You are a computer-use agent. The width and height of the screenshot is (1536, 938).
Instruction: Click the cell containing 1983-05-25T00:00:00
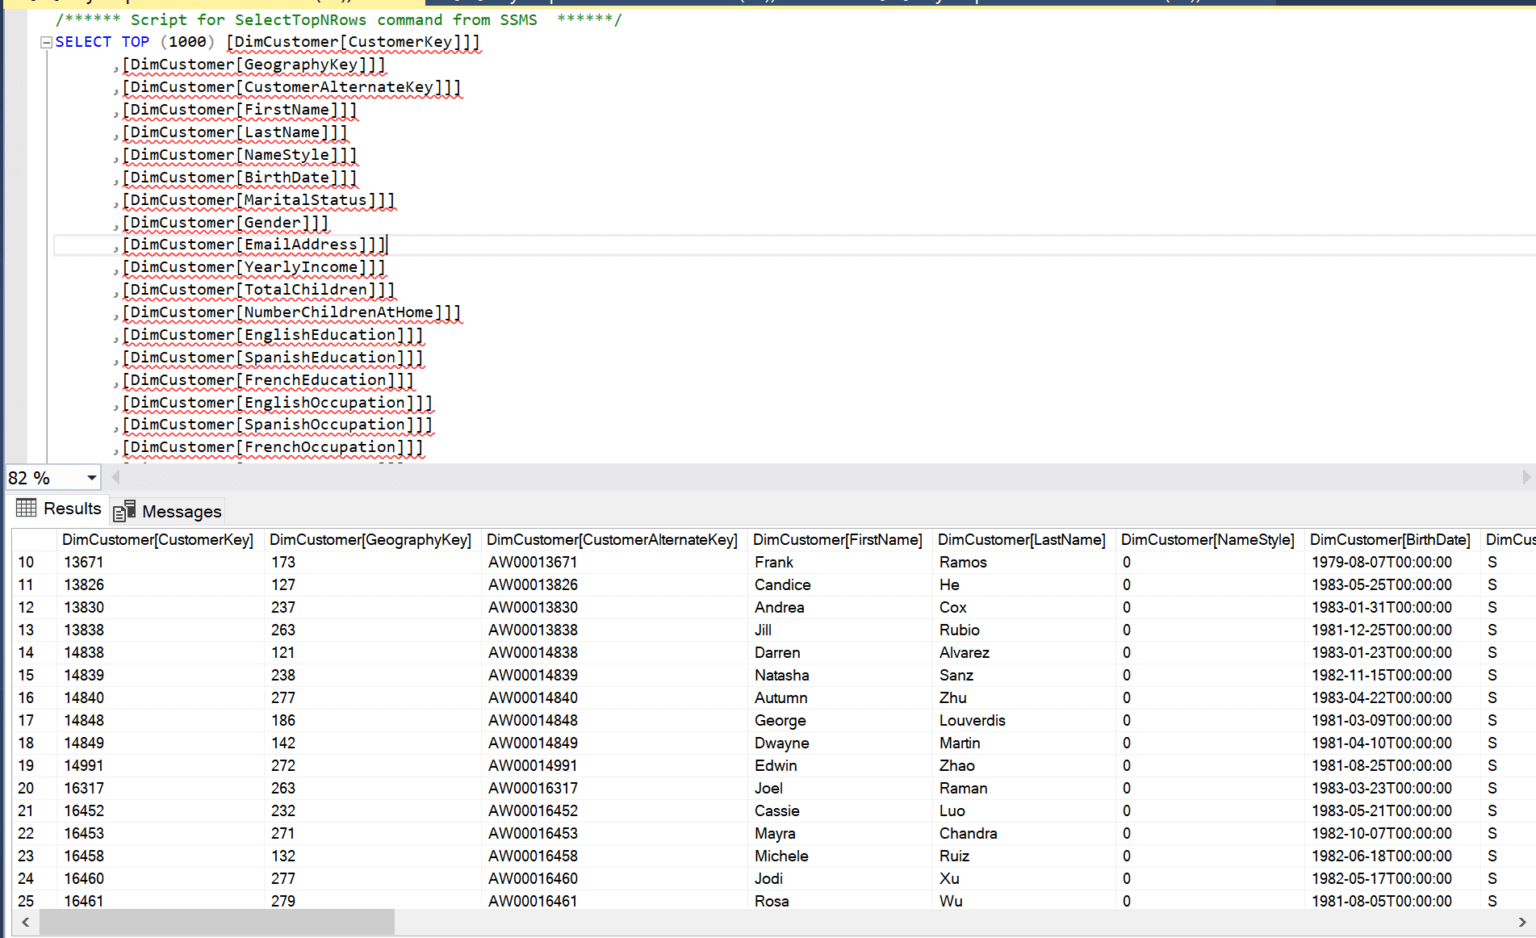tap(1381, 585)
